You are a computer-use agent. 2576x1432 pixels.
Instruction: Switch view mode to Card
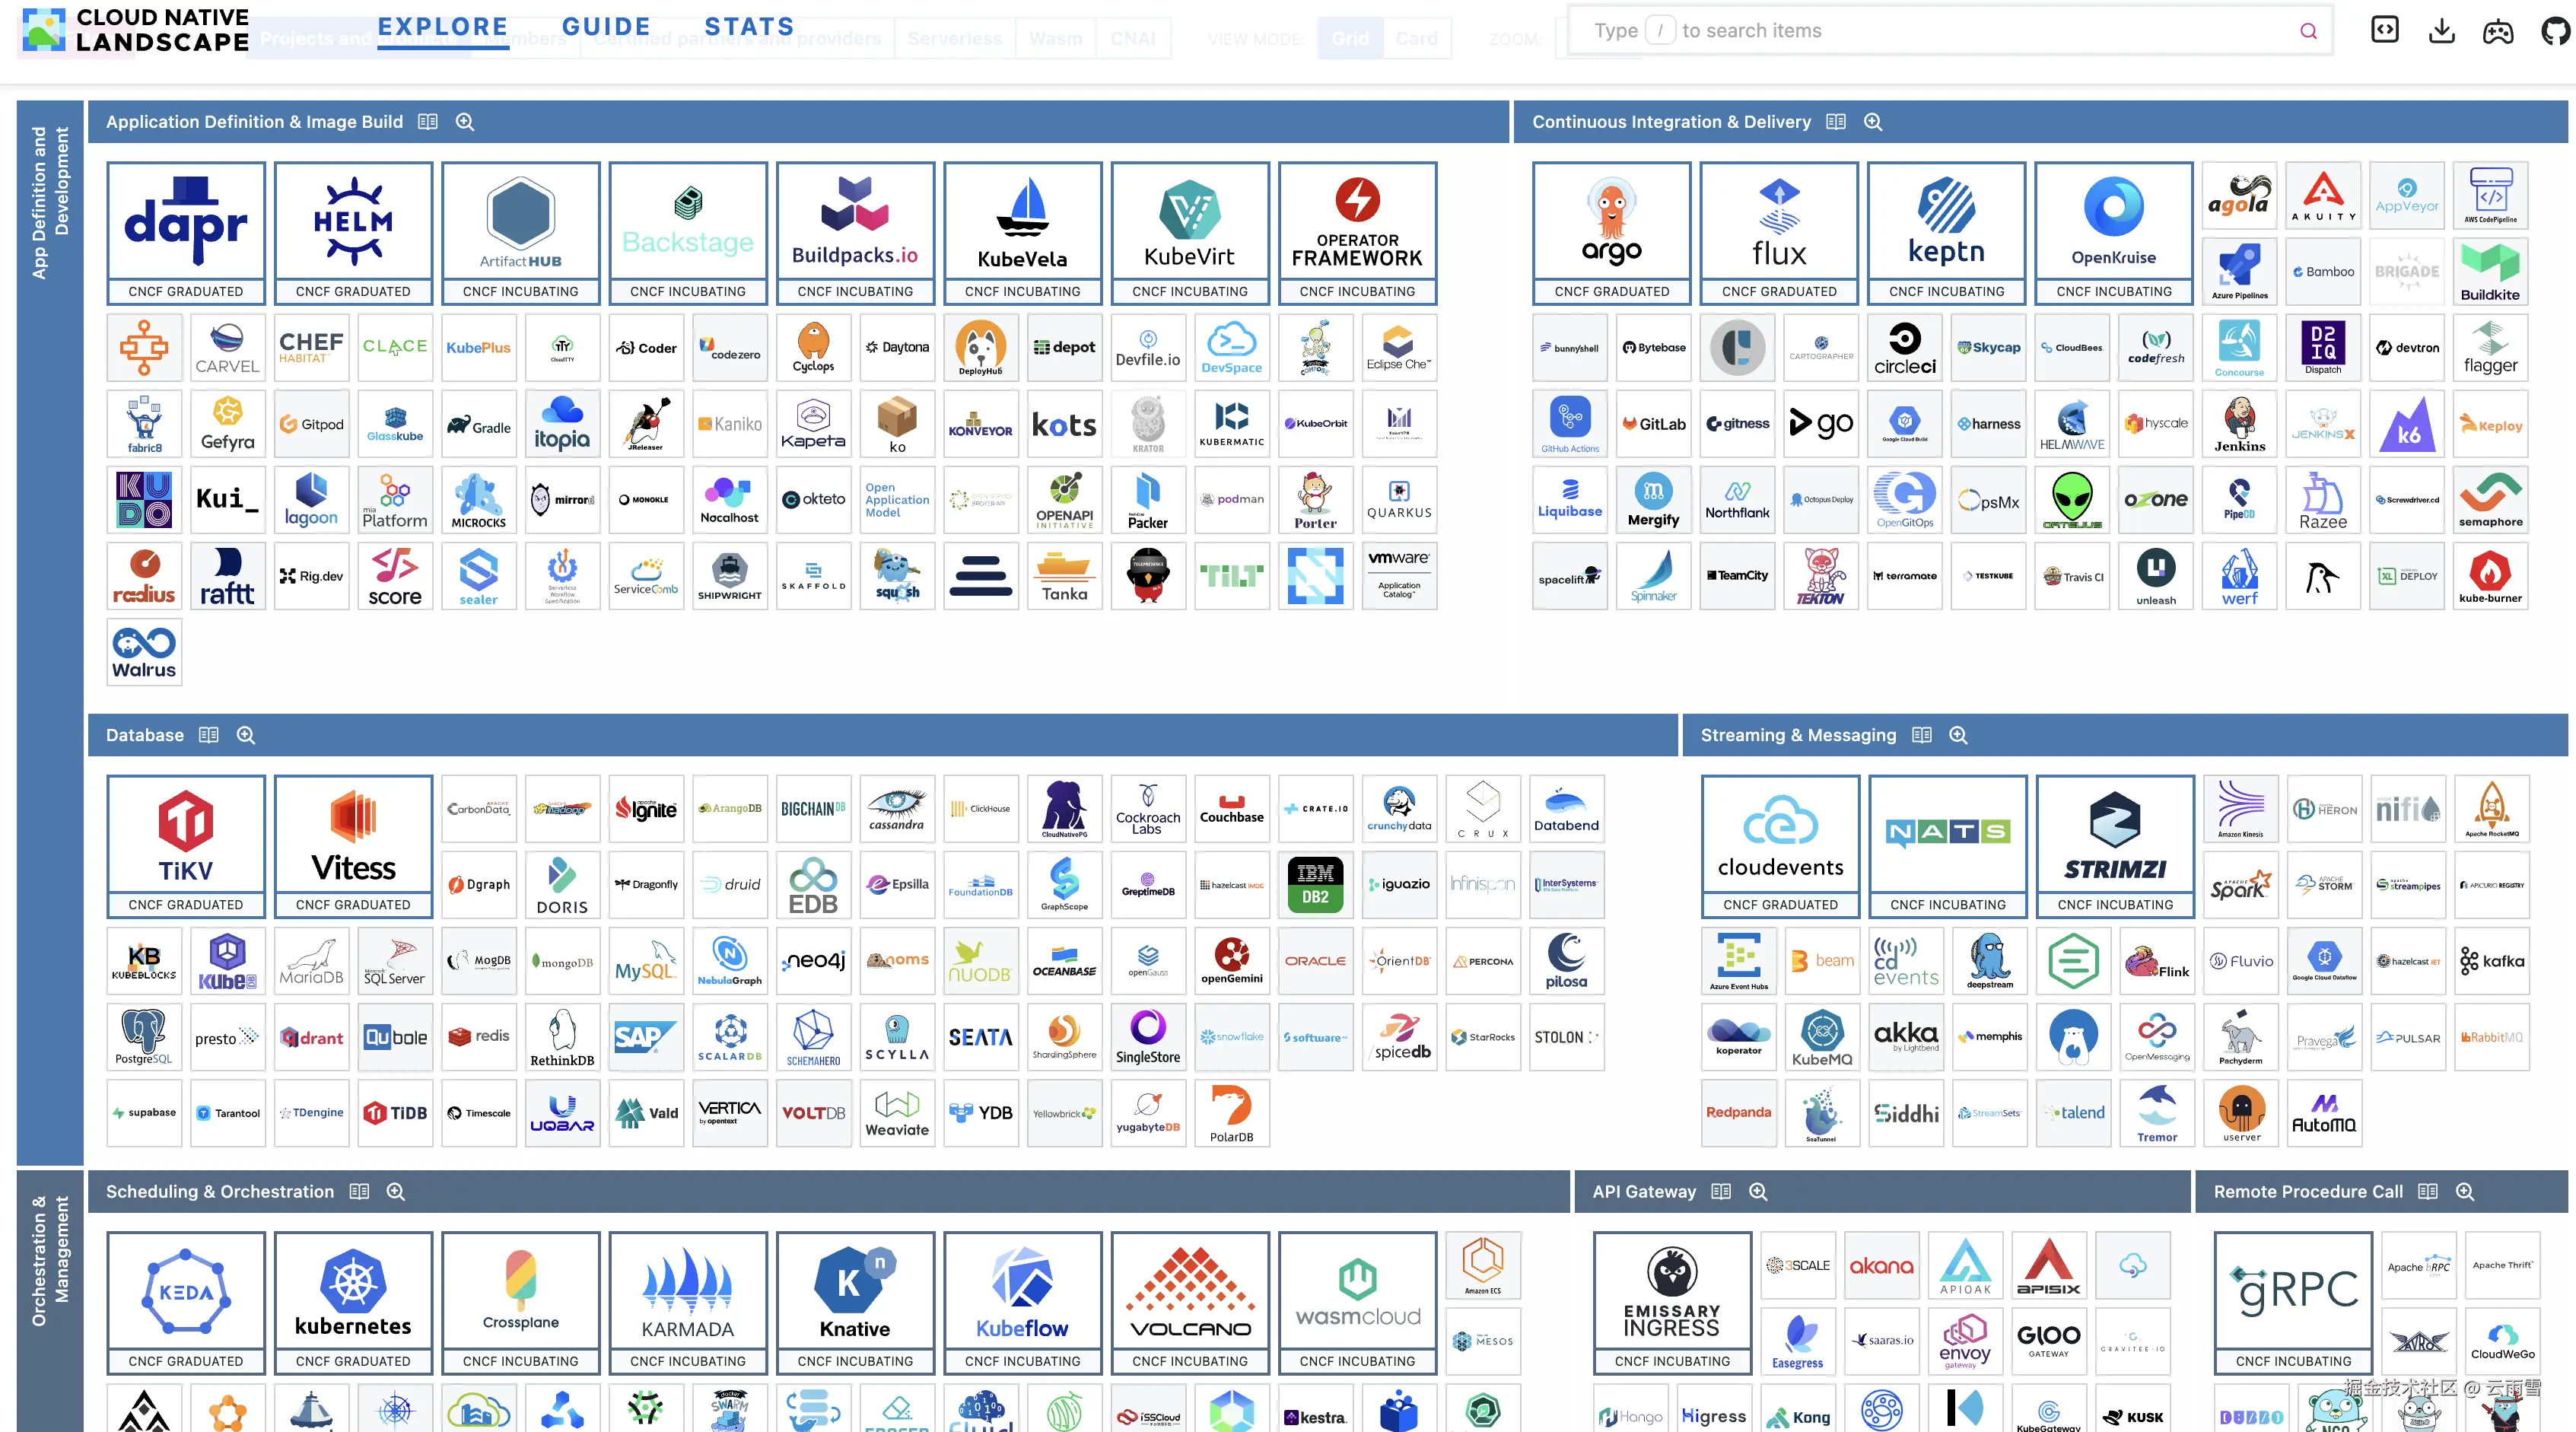(1416, 39)
